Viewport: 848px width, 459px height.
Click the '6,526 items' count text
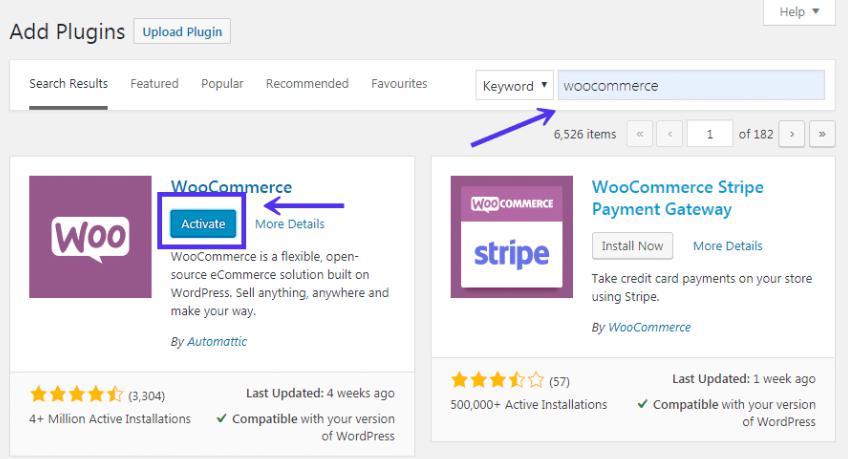pos(585,134)
